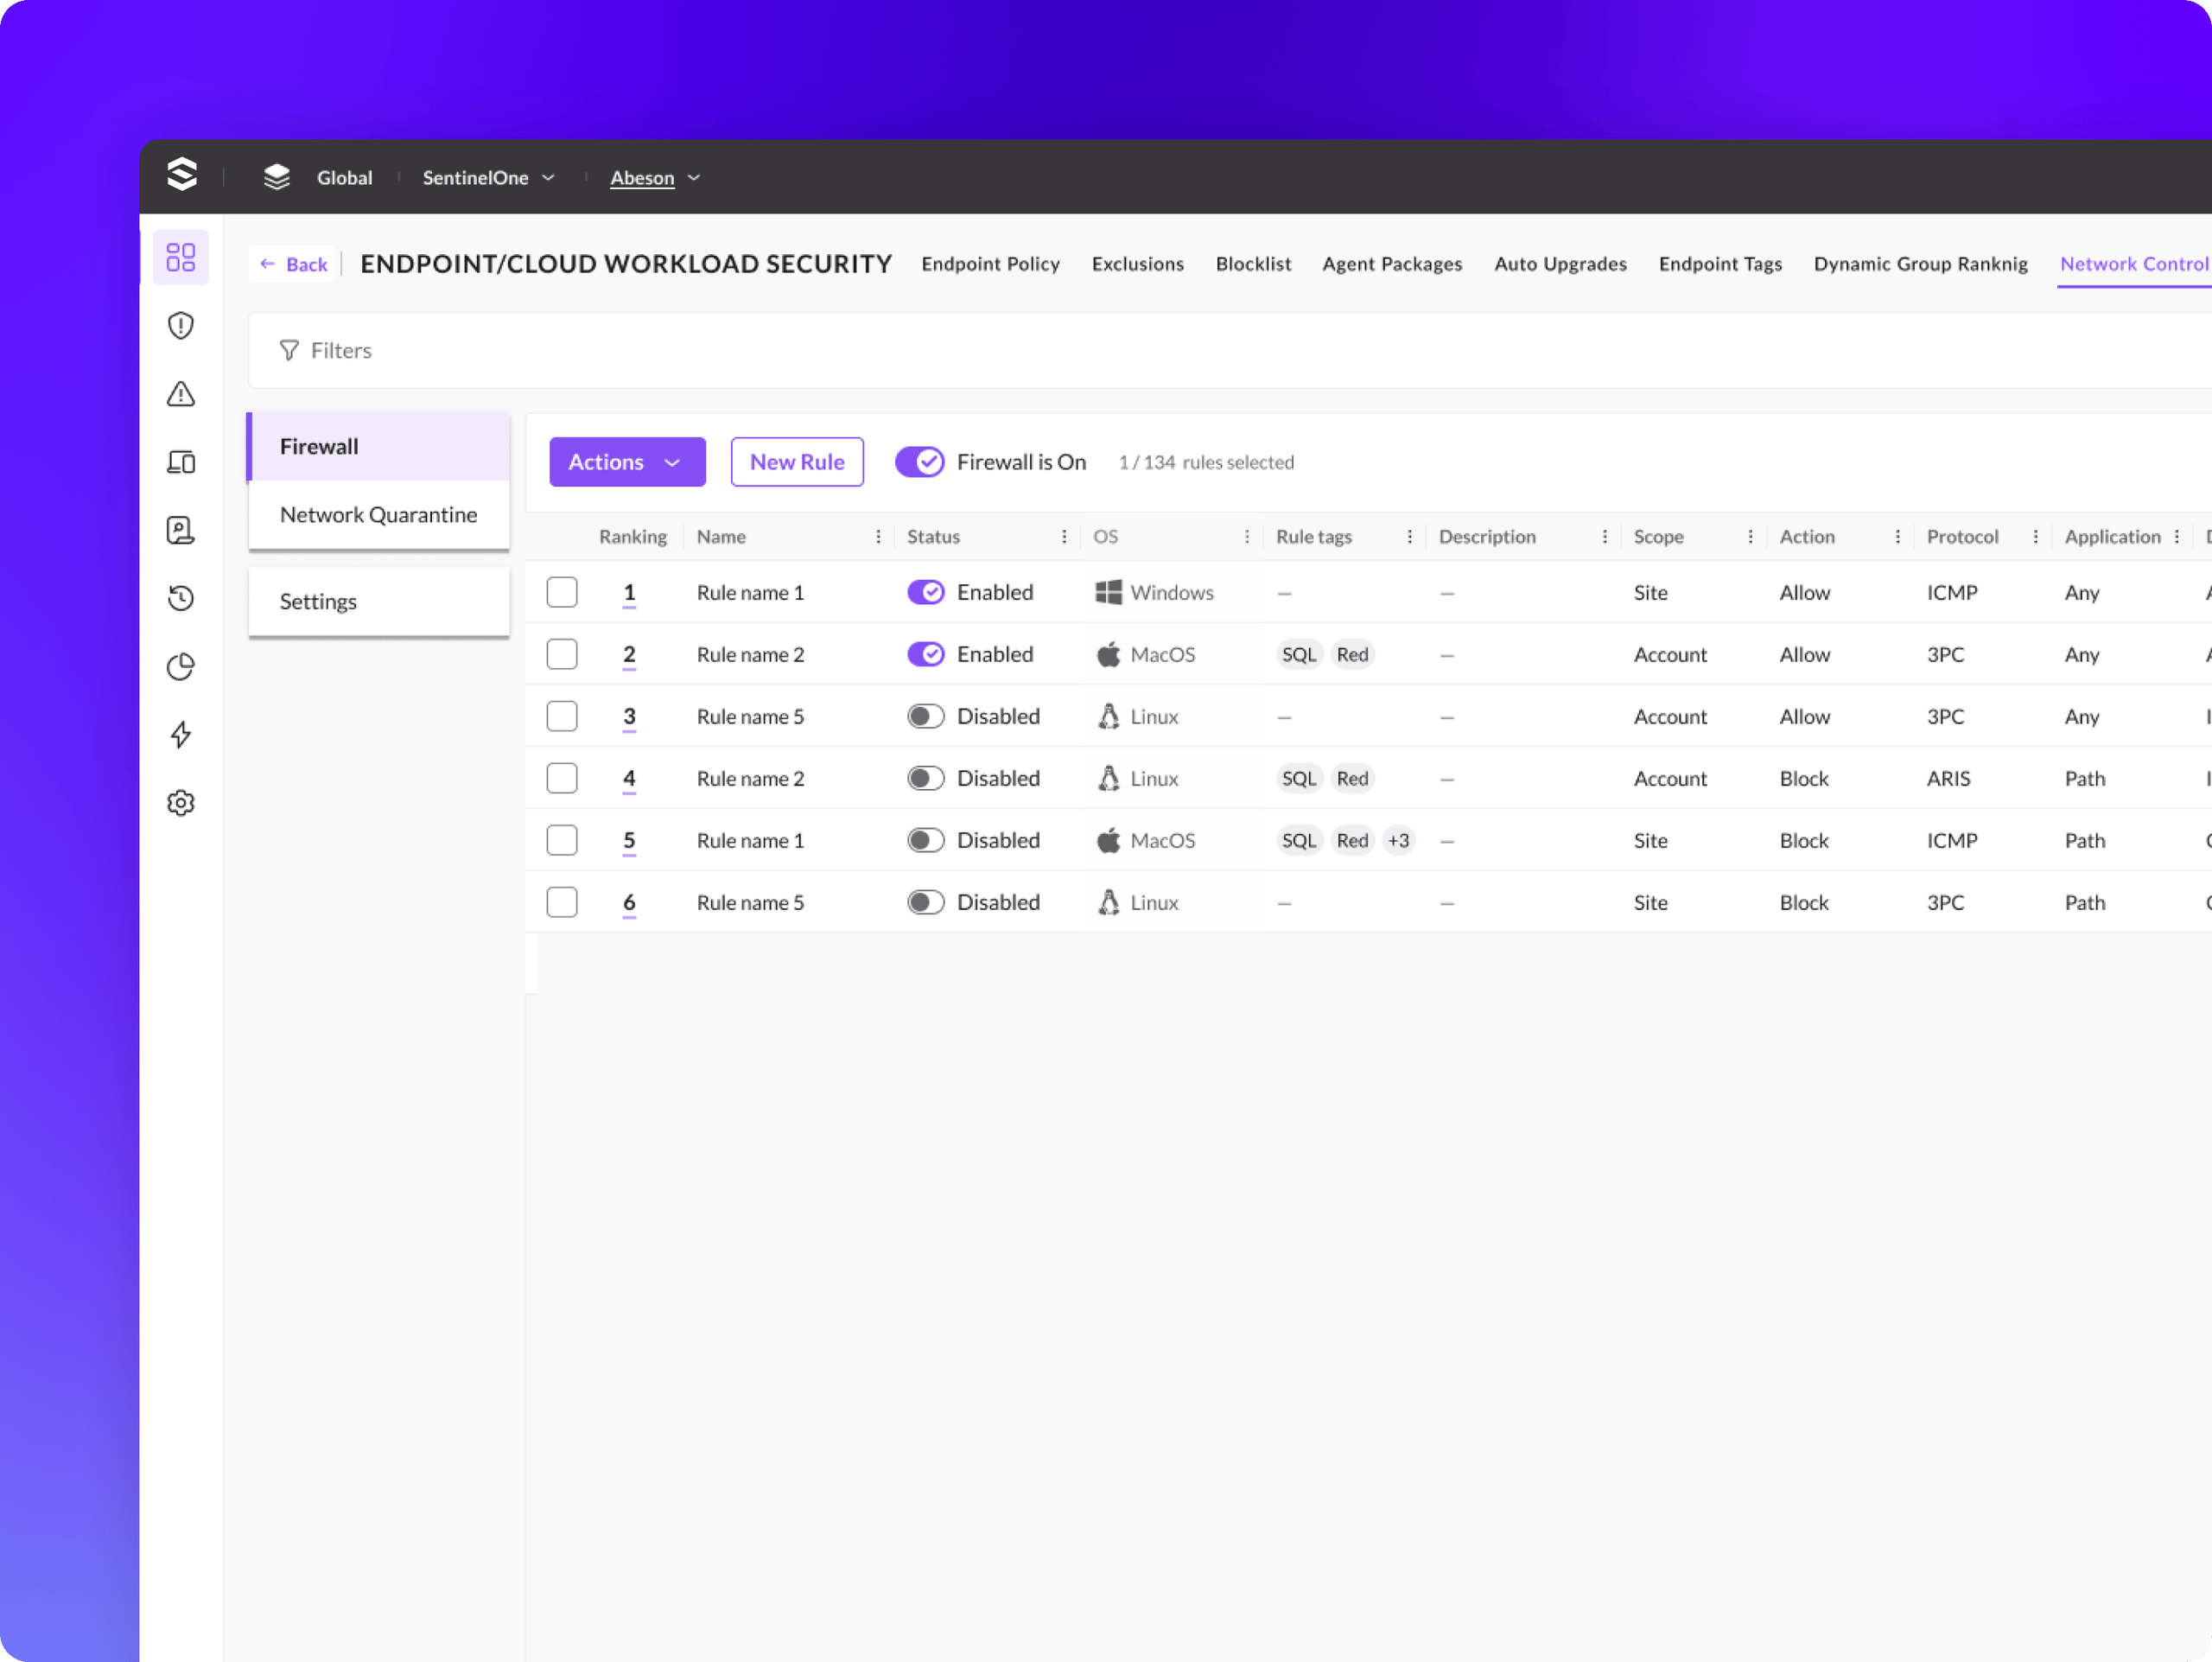Open the settings gear icon in sidebar
The height and width of the screenshot is (1662, 2212).
pos(181,803)
